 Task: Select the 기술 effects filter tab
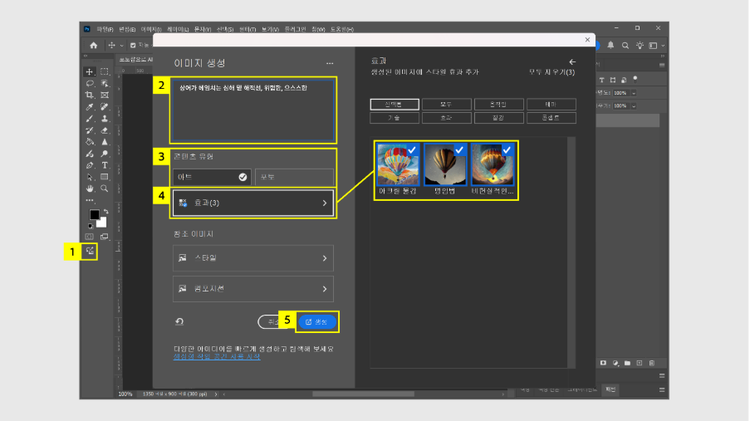[394, 118]
